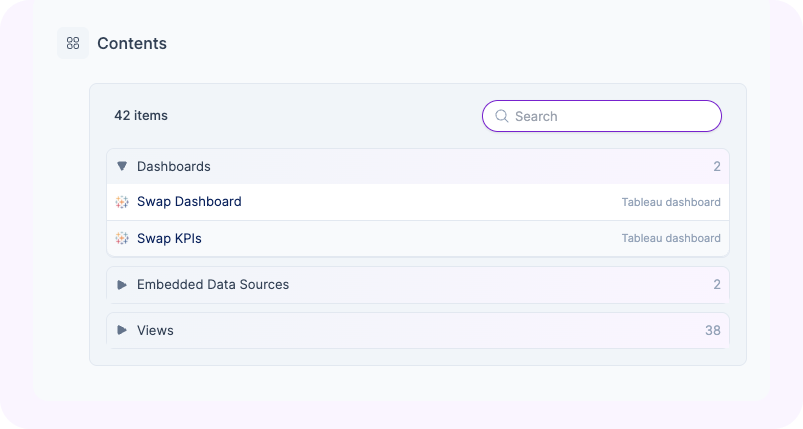This screenshot has width=803, height=429.
Task: Focus the Search input field
Action: click(x=612, y=116)
